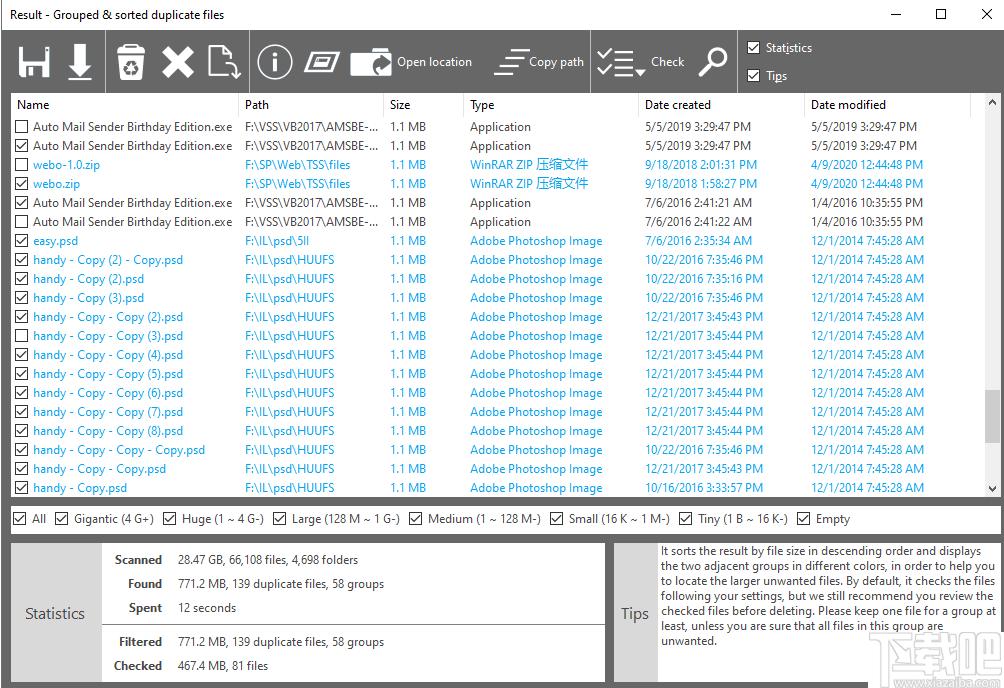Toggle the Huge (1 ~ 4 G-) filter
The image size is (1004, 688).
click(169, 518)
